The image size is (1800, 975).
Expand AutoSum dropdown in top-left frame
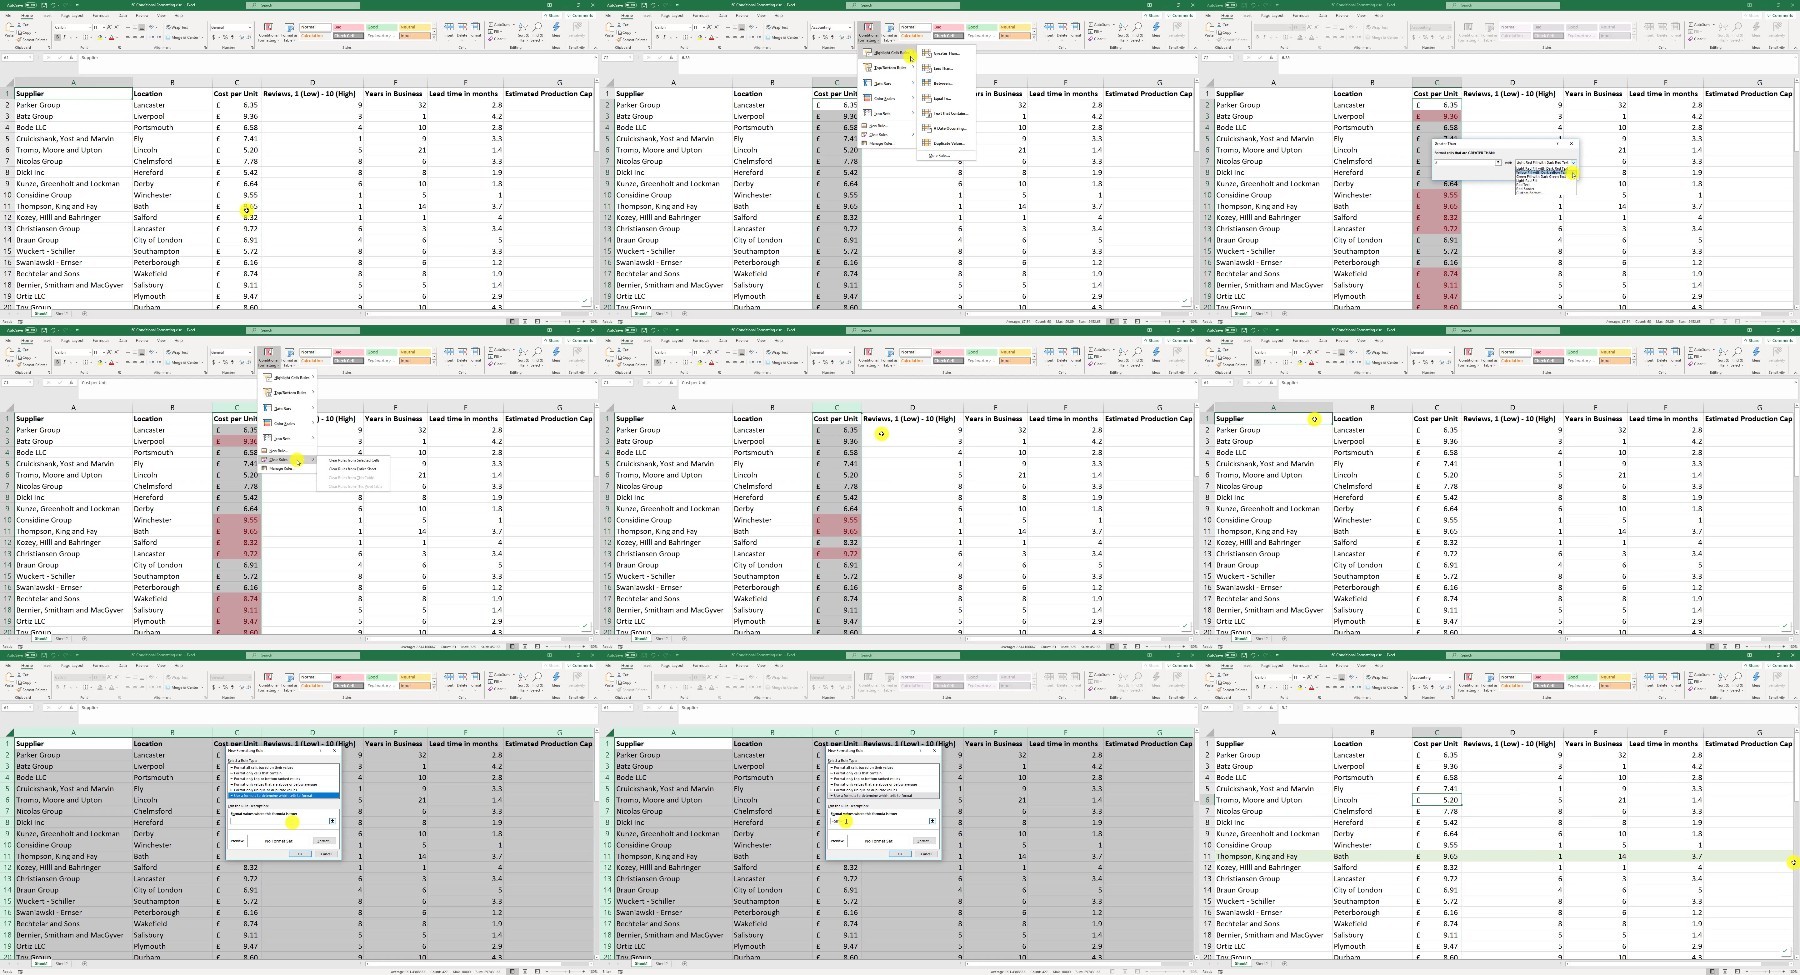click(513, 24)
